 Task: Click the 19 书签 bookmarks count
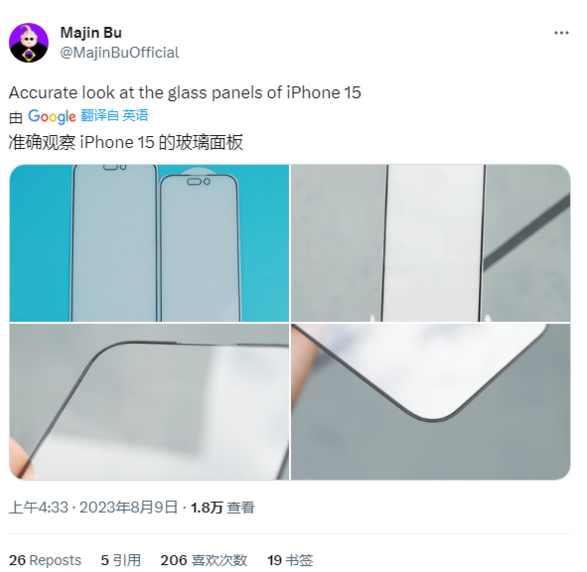pyautogui.click(x=290, y=560)
